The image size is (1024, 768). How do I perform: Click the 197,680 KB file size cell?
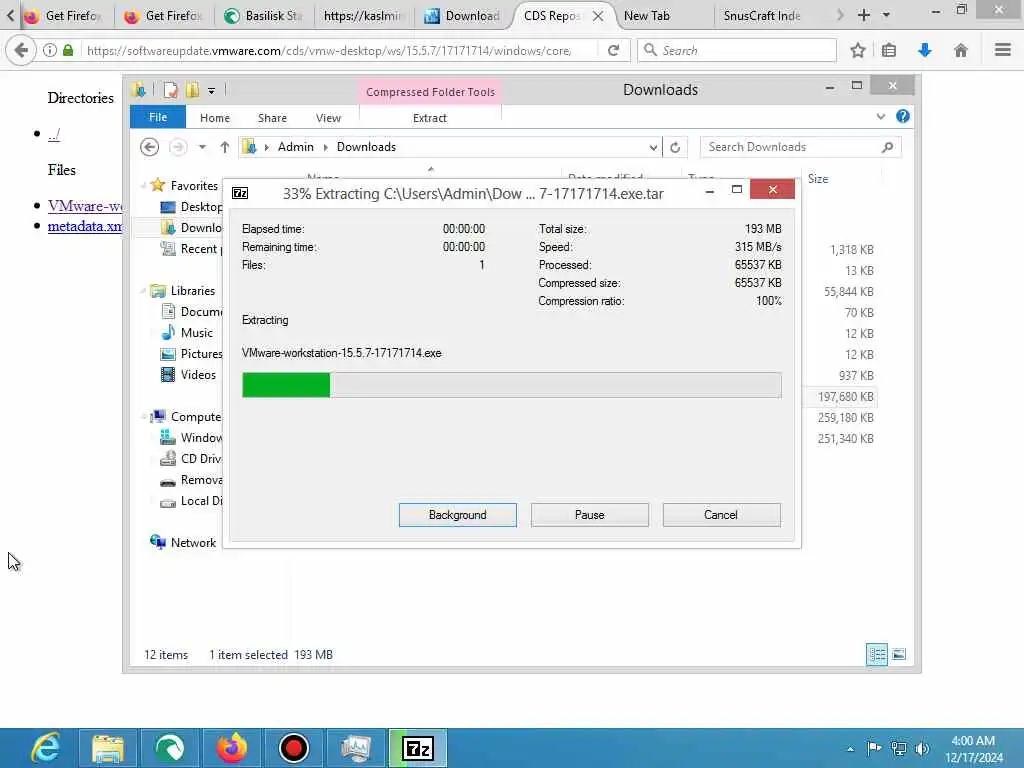[x=845, y=396]
